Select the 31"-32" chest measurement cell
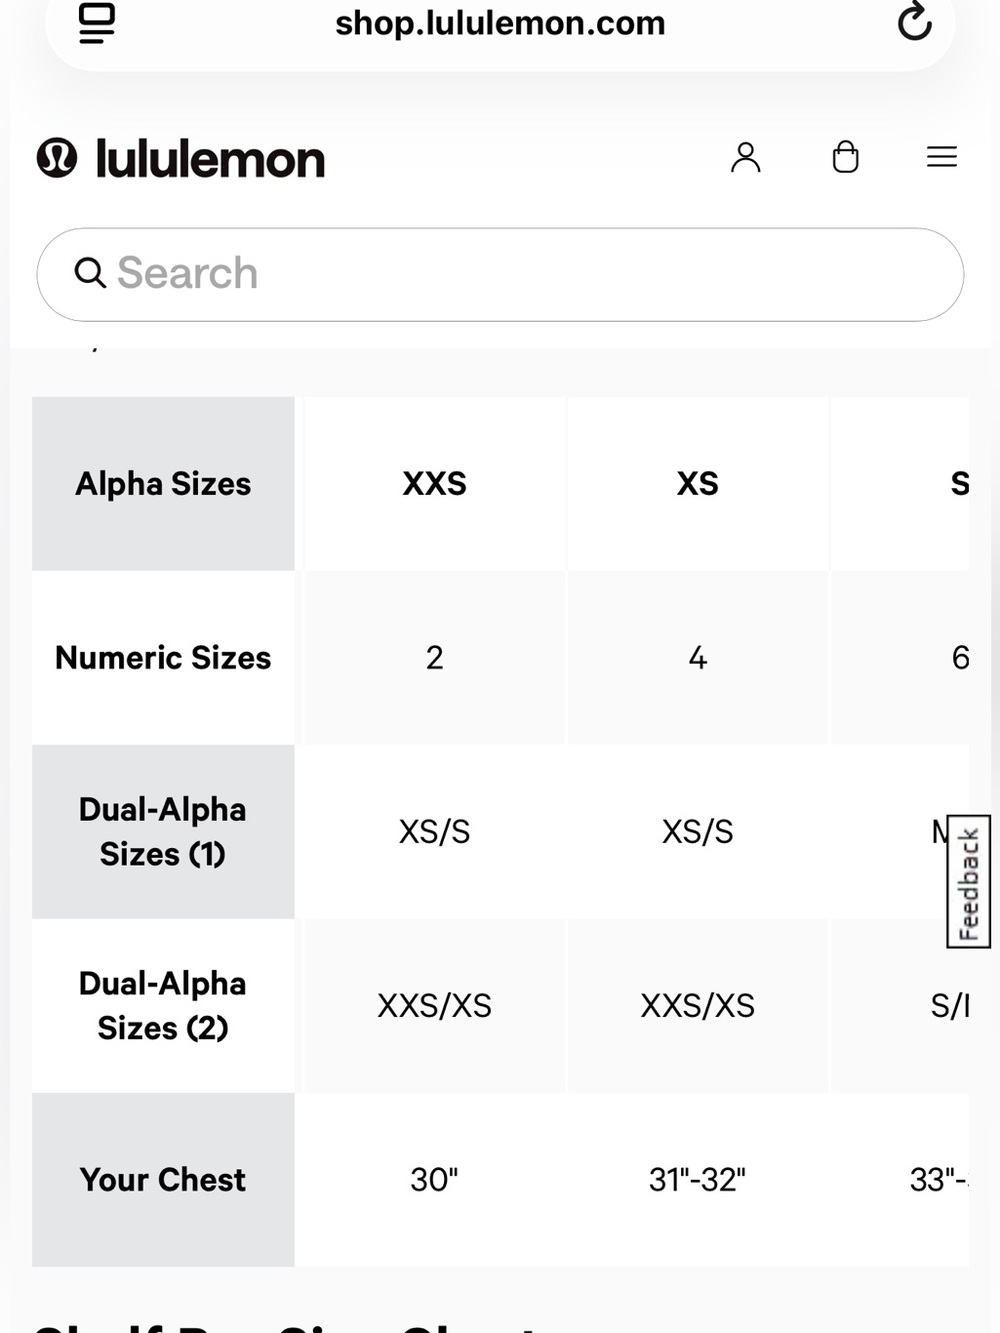1000x1333 pixels. click(x=698, y=1180)
